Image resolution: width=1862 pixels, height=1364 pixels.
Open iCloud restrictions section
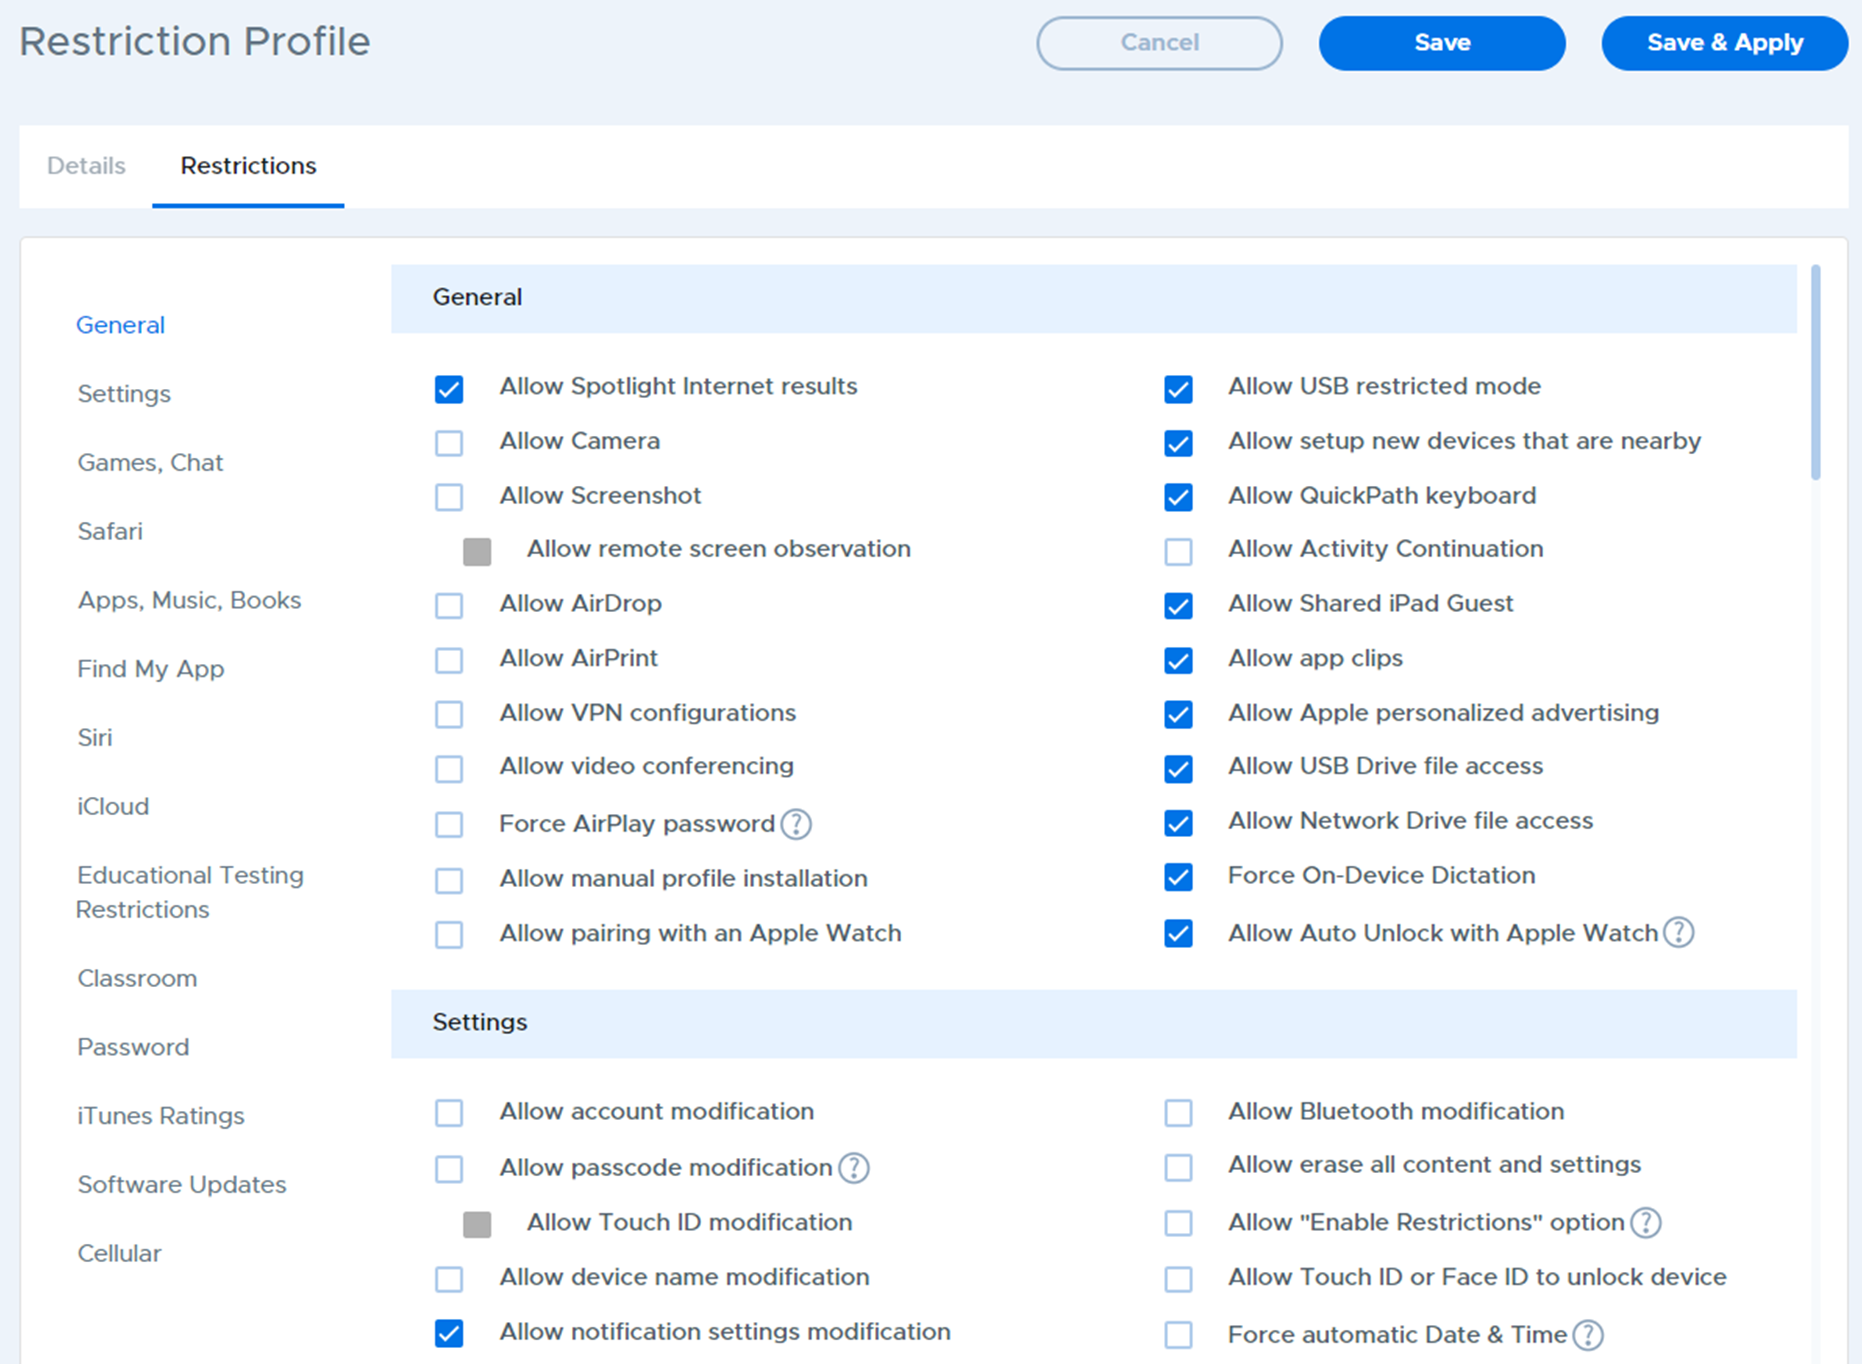click(x=113, y=806)
